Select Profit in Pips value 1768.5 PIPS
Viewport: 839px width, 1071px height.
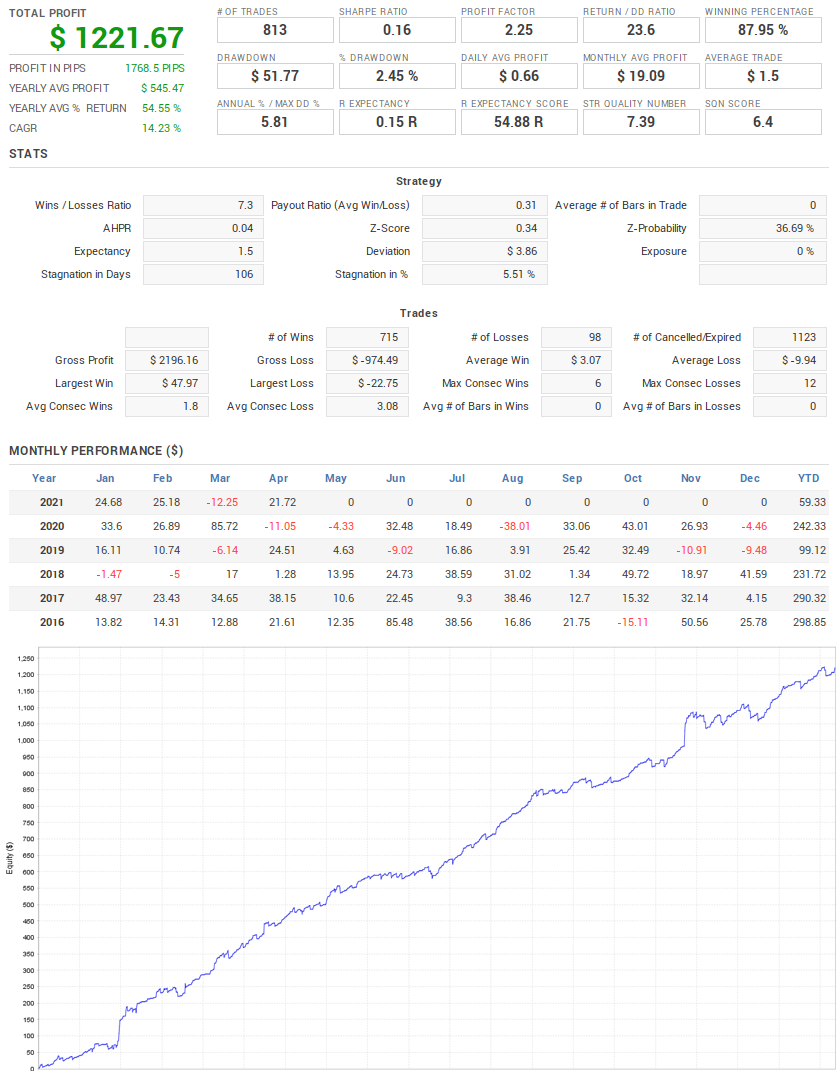click(x=154, y=68)
